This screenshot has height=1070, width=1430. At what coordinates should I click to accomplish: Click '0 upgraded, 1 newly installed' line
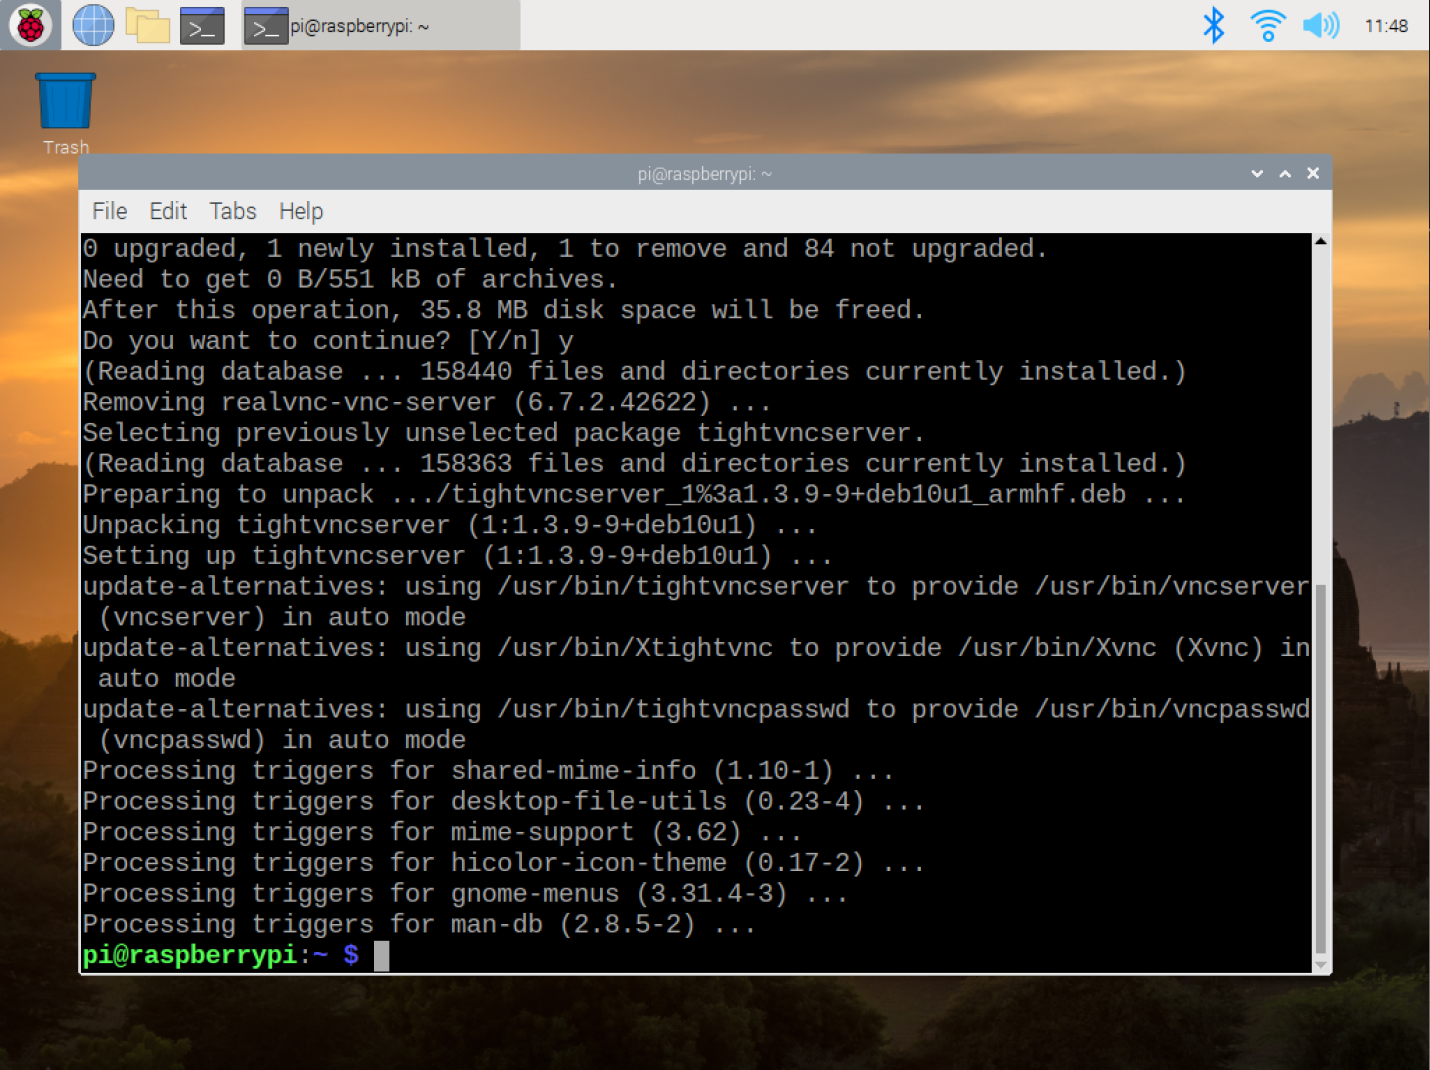[x=565, y=248]
